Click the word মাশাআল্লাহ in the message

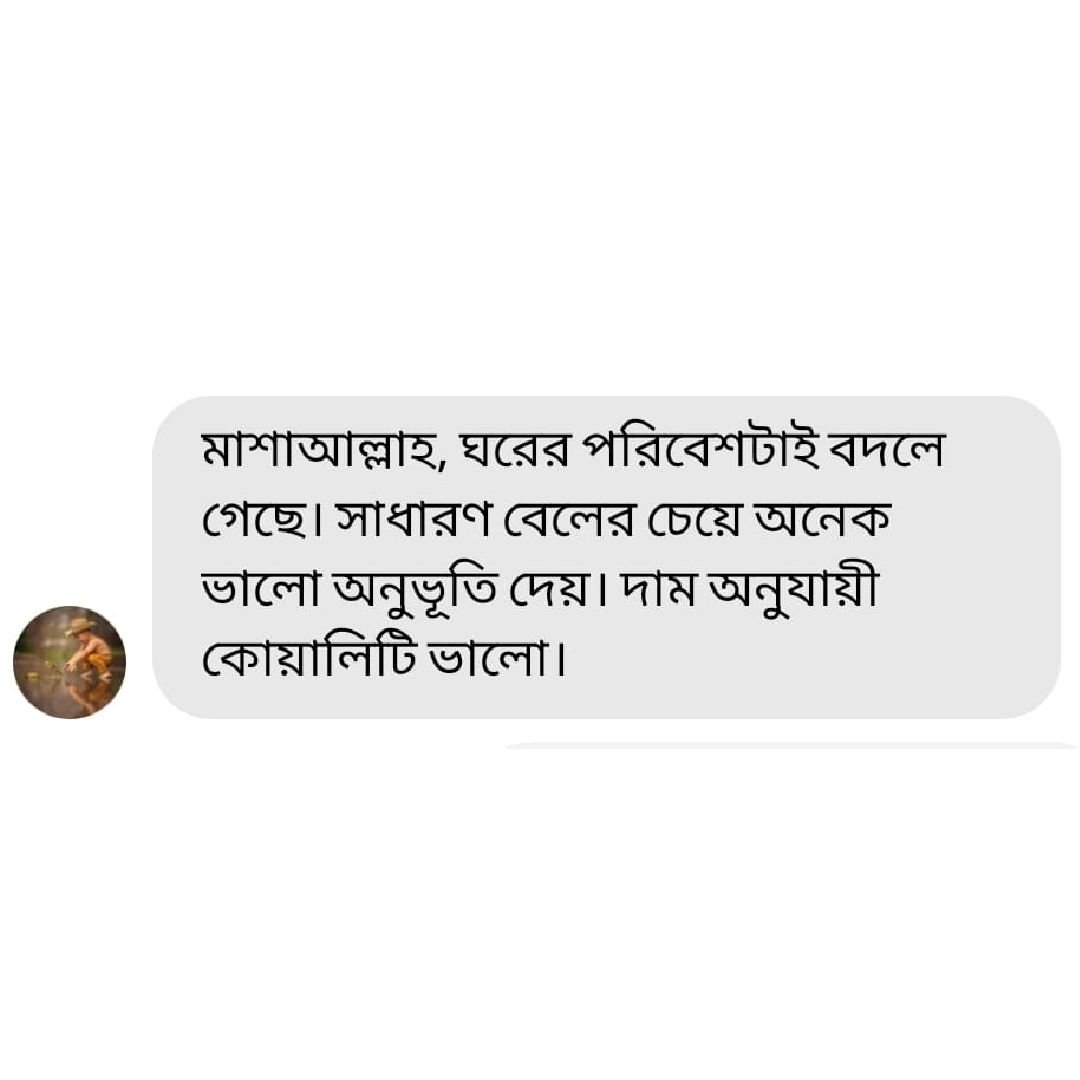pyautogui.click(x=320, y=451)
